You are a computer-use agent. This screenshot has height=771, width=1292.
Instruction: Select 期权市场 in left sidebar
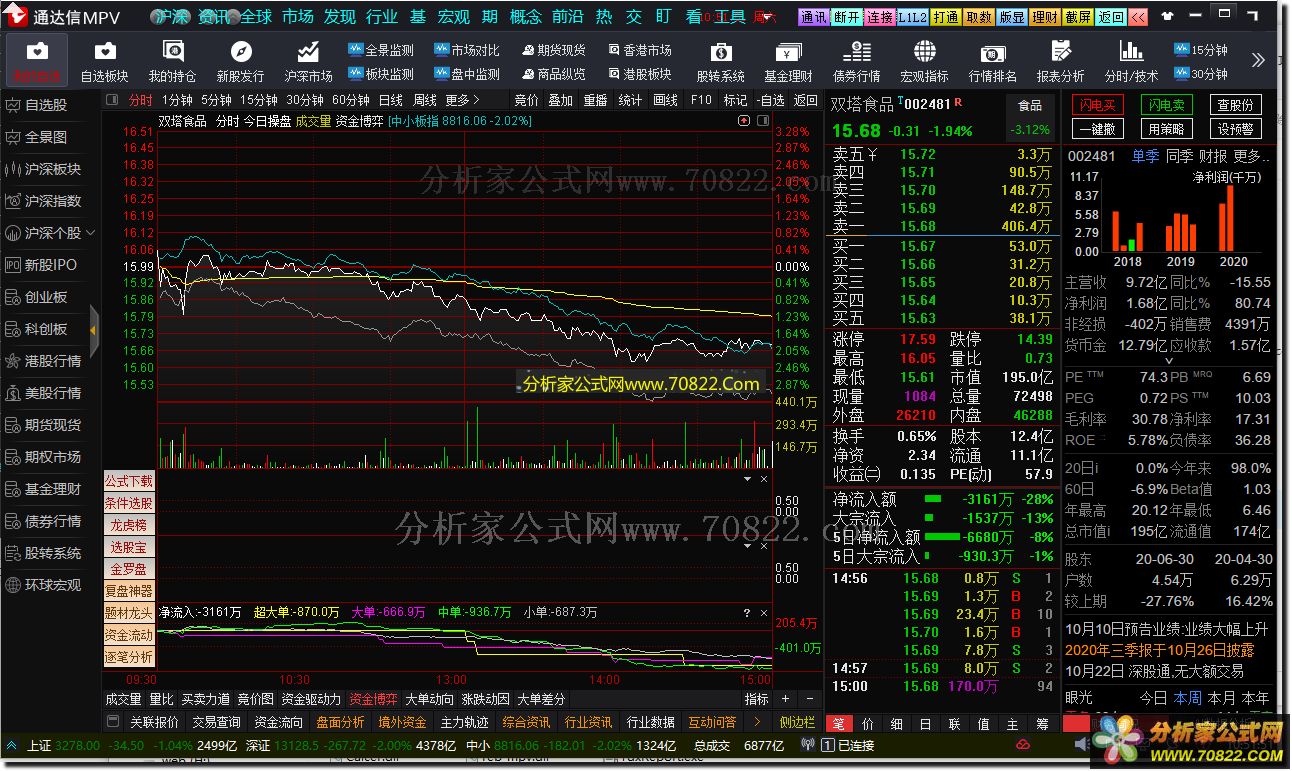point(46,457)
